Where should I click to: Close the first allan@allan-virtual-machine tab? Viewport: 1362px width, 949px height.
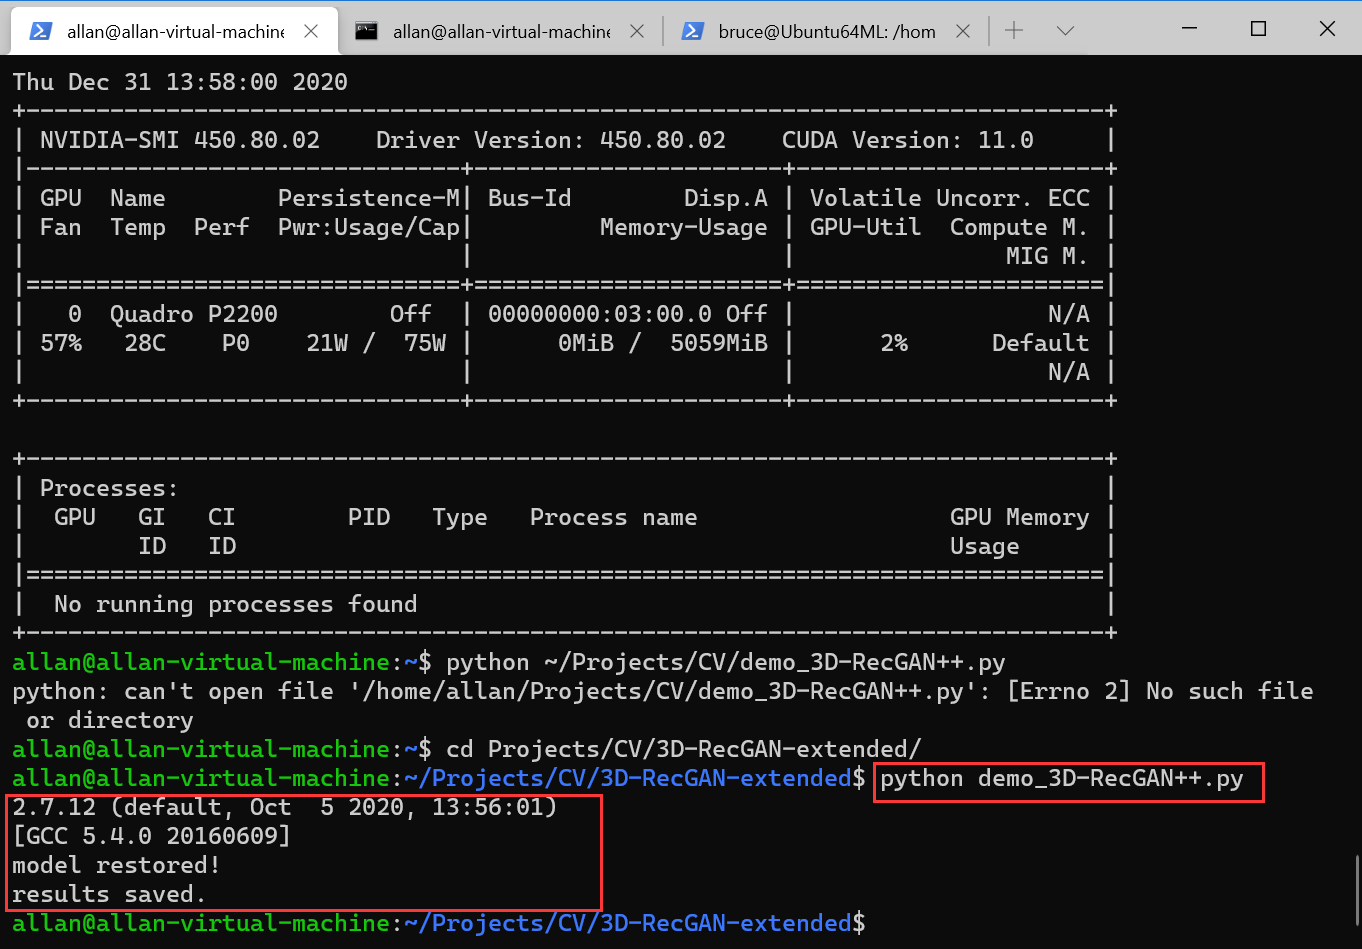(311, 31)
